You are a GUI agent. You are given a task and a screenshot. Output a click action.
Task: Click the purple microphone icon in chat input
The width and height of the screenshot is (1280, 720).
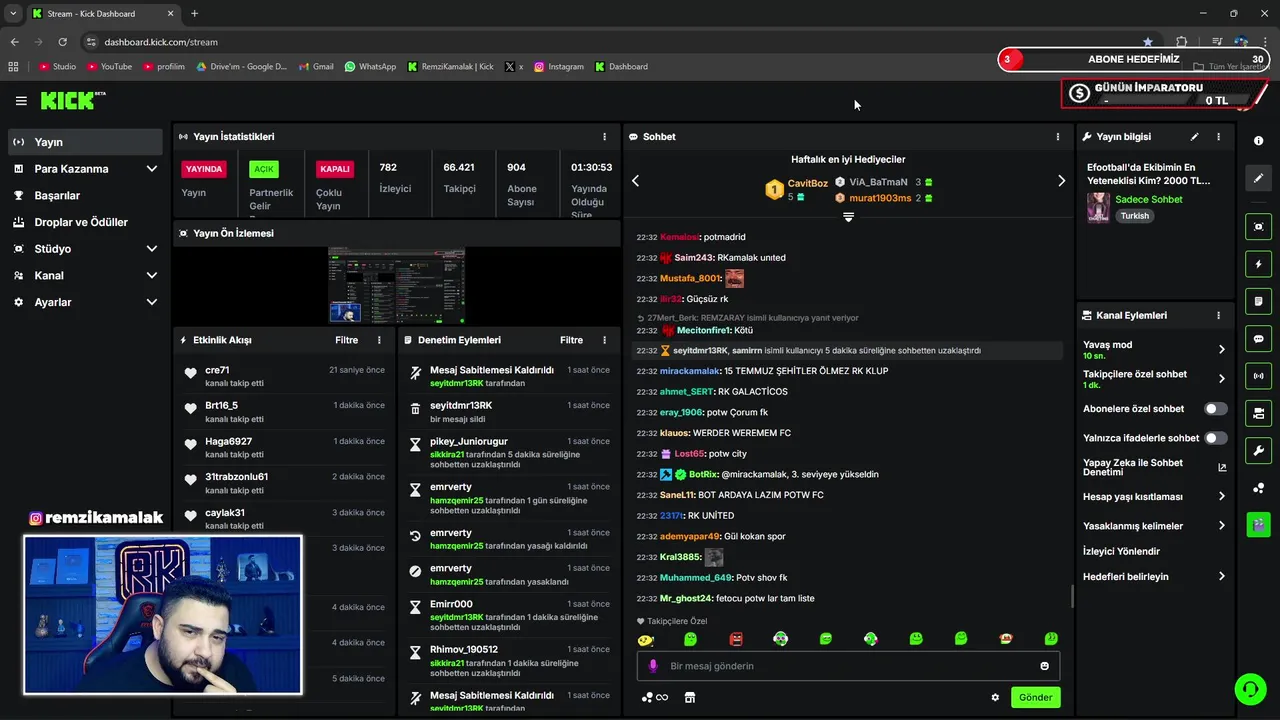click(x=653, y=666)
